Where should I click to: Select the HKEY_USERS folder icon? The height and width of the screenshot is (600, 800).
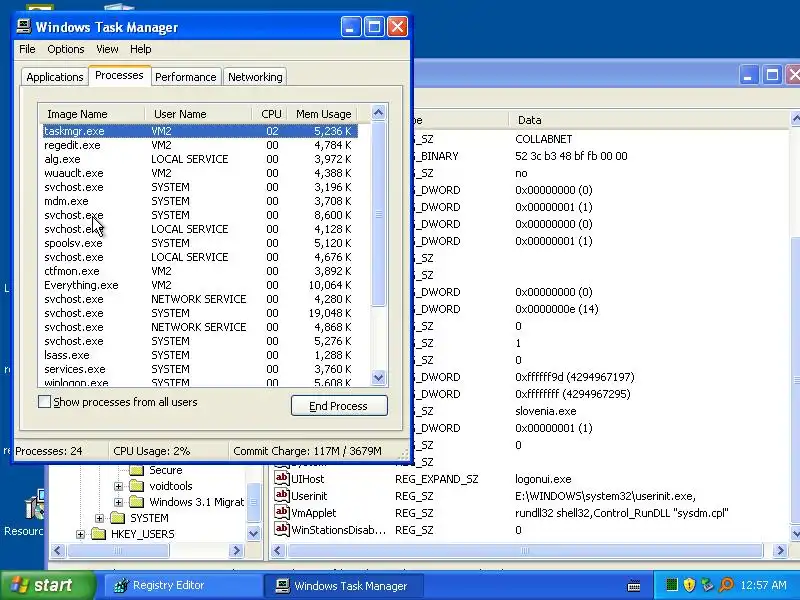pyautogui.click(x=98, y=534)
